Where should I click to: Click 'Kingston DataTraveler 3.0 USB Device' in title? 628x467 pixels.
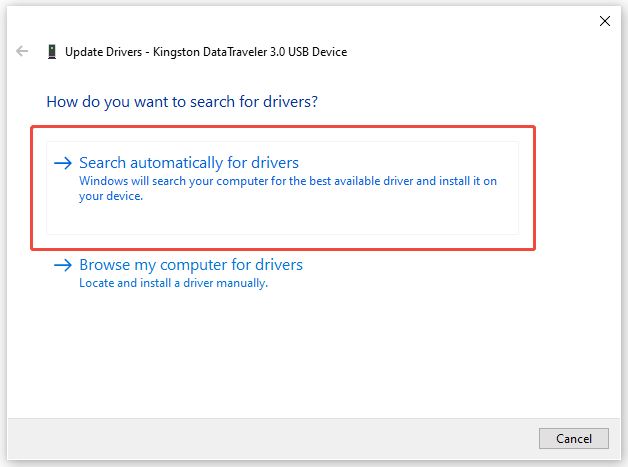pyautogui.click(x=250, y=51)
